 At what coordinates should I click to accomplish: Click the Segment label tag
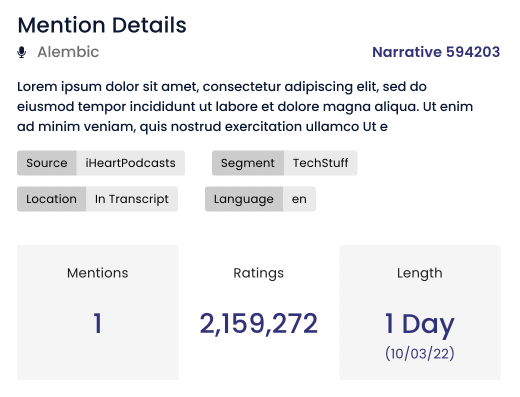[x=248, y=163]
